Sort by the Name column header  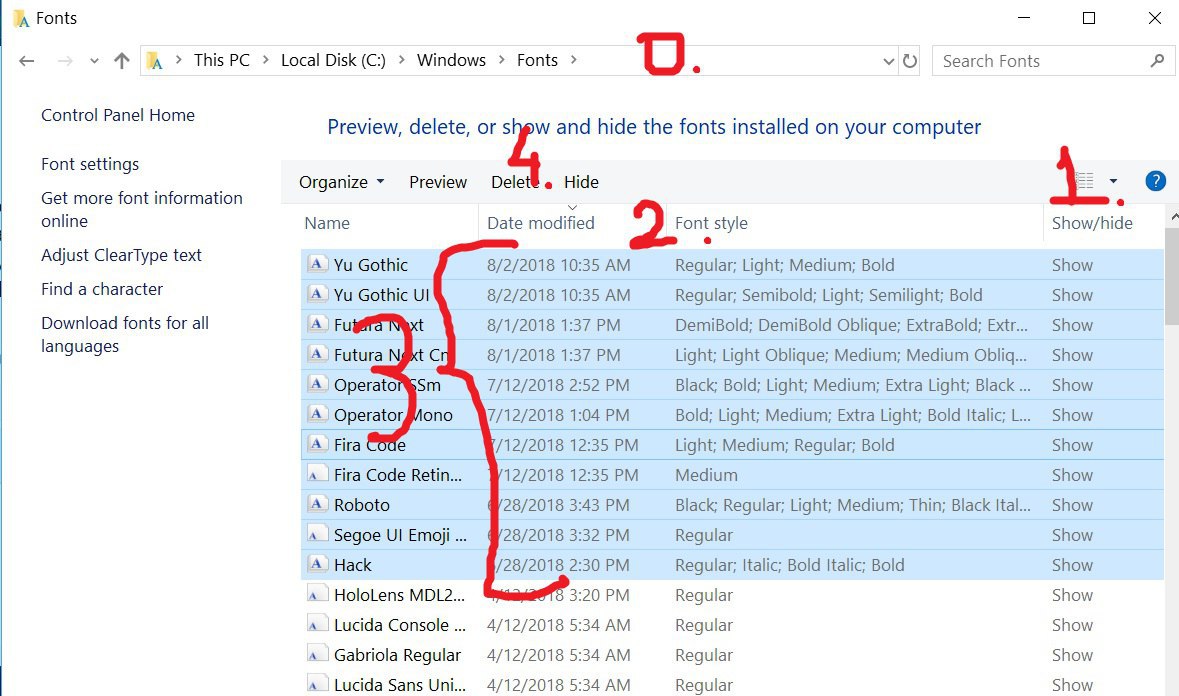pos(327,223)
